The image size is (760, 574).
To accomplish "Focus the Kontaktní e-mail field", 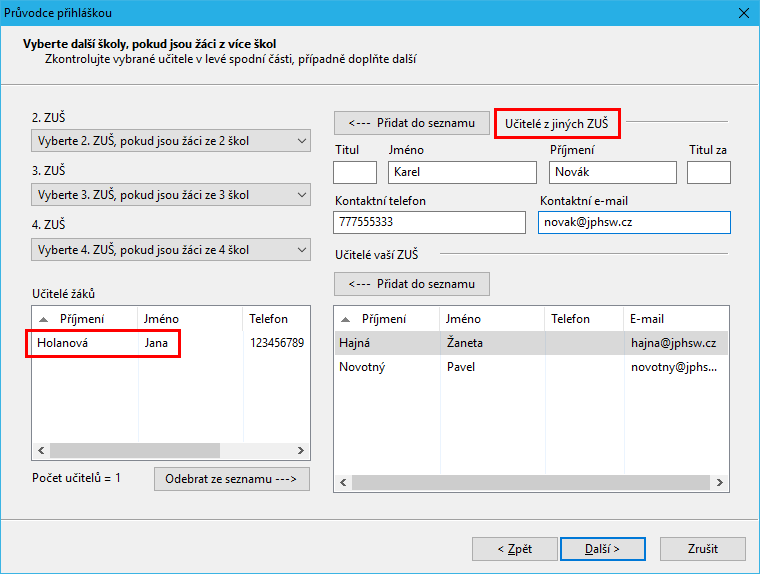I will tap(634, 222).
